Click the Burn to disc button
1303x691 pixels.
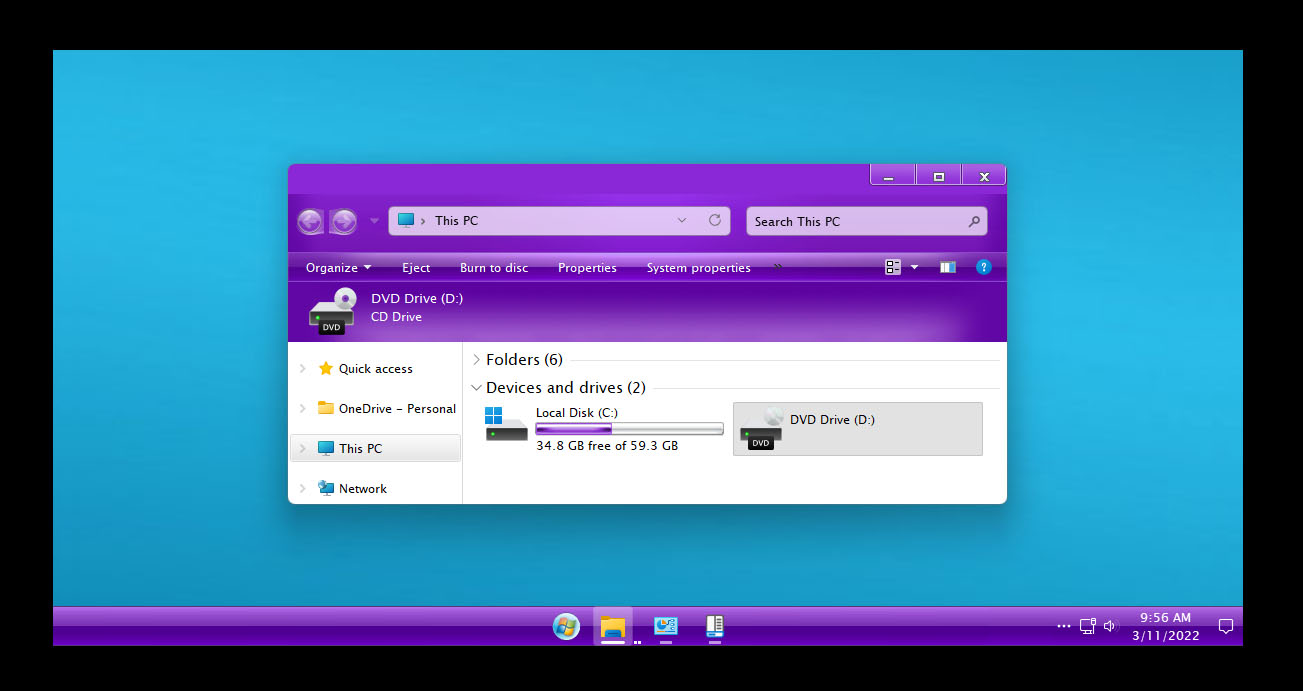coord(493,267)
